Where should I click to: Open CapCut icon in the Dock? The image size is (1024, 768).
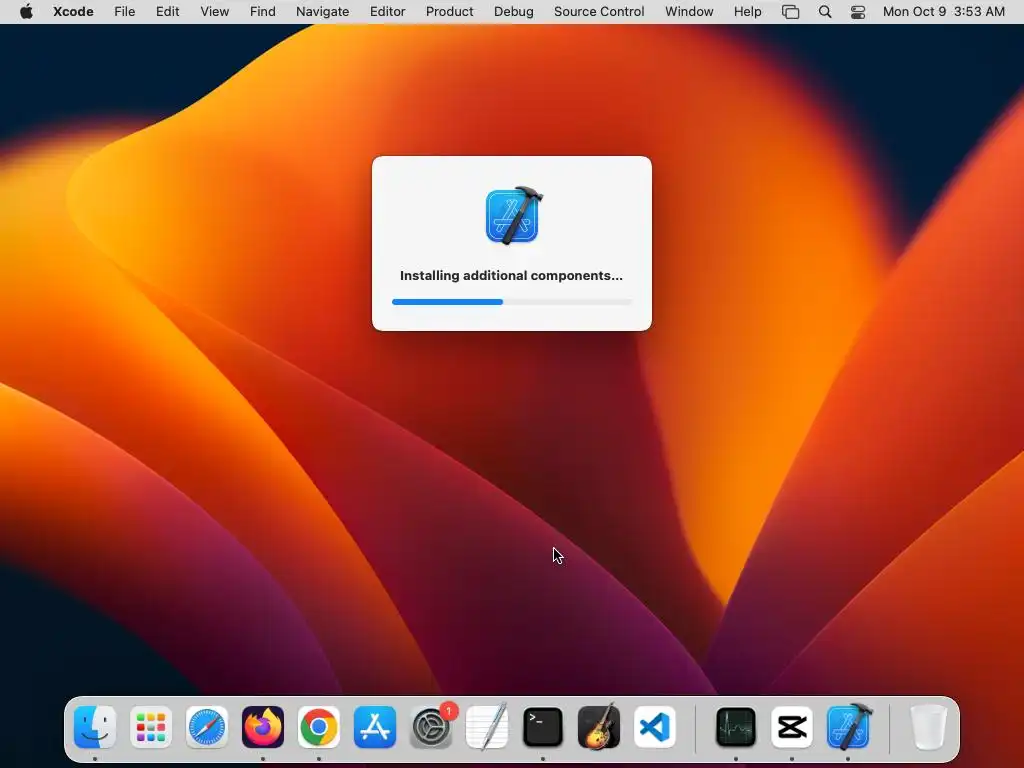(x=792, y=727)
